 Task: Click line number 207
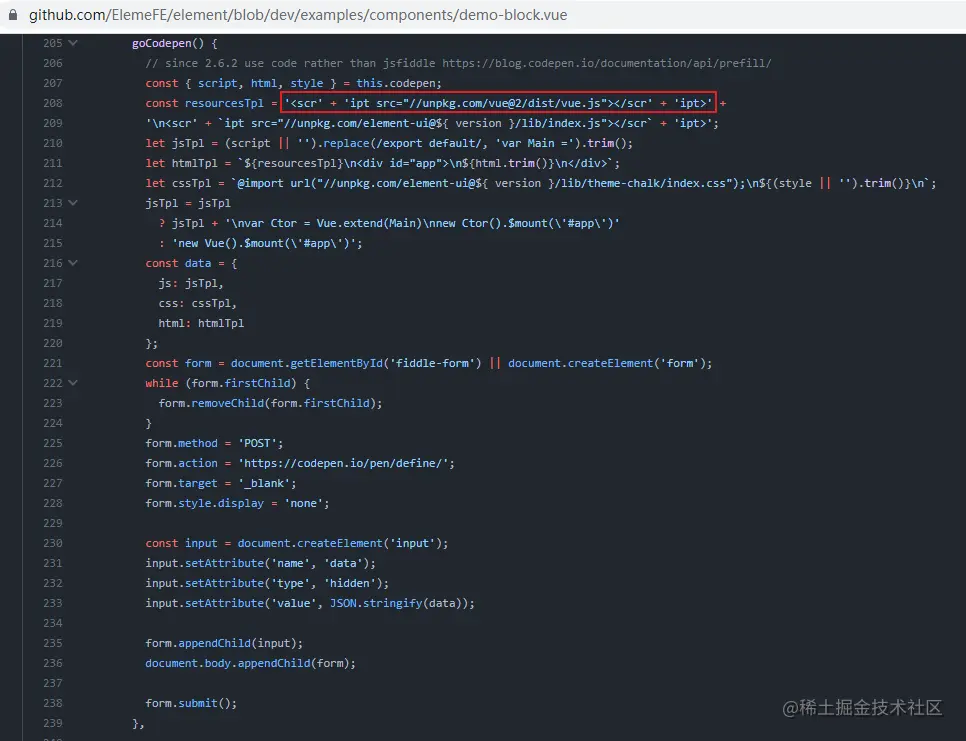[53, 83]
